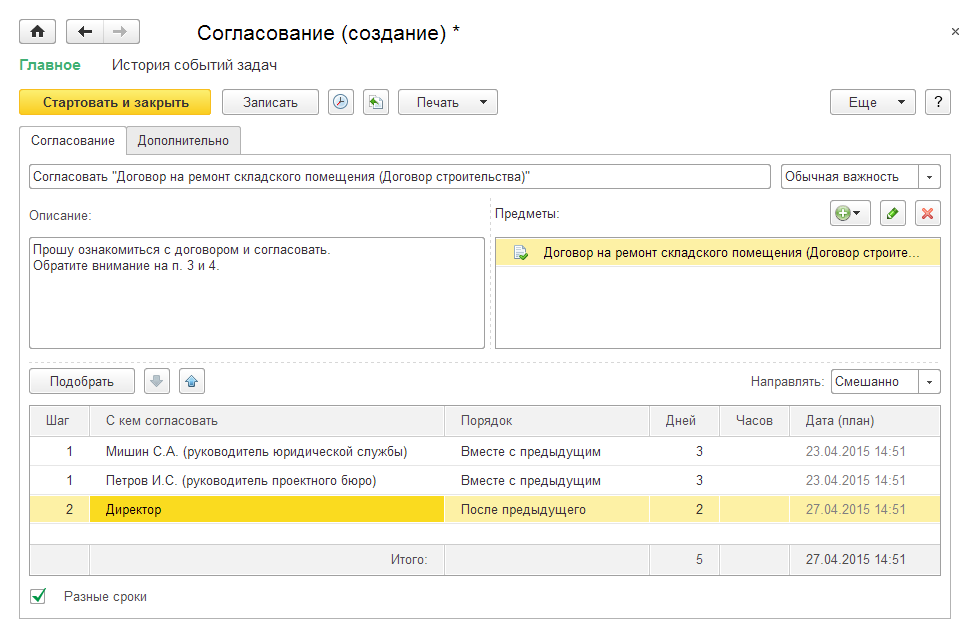Open История событий задач section
The height and width of the screenshot is (633, 977).
(194, 65)
